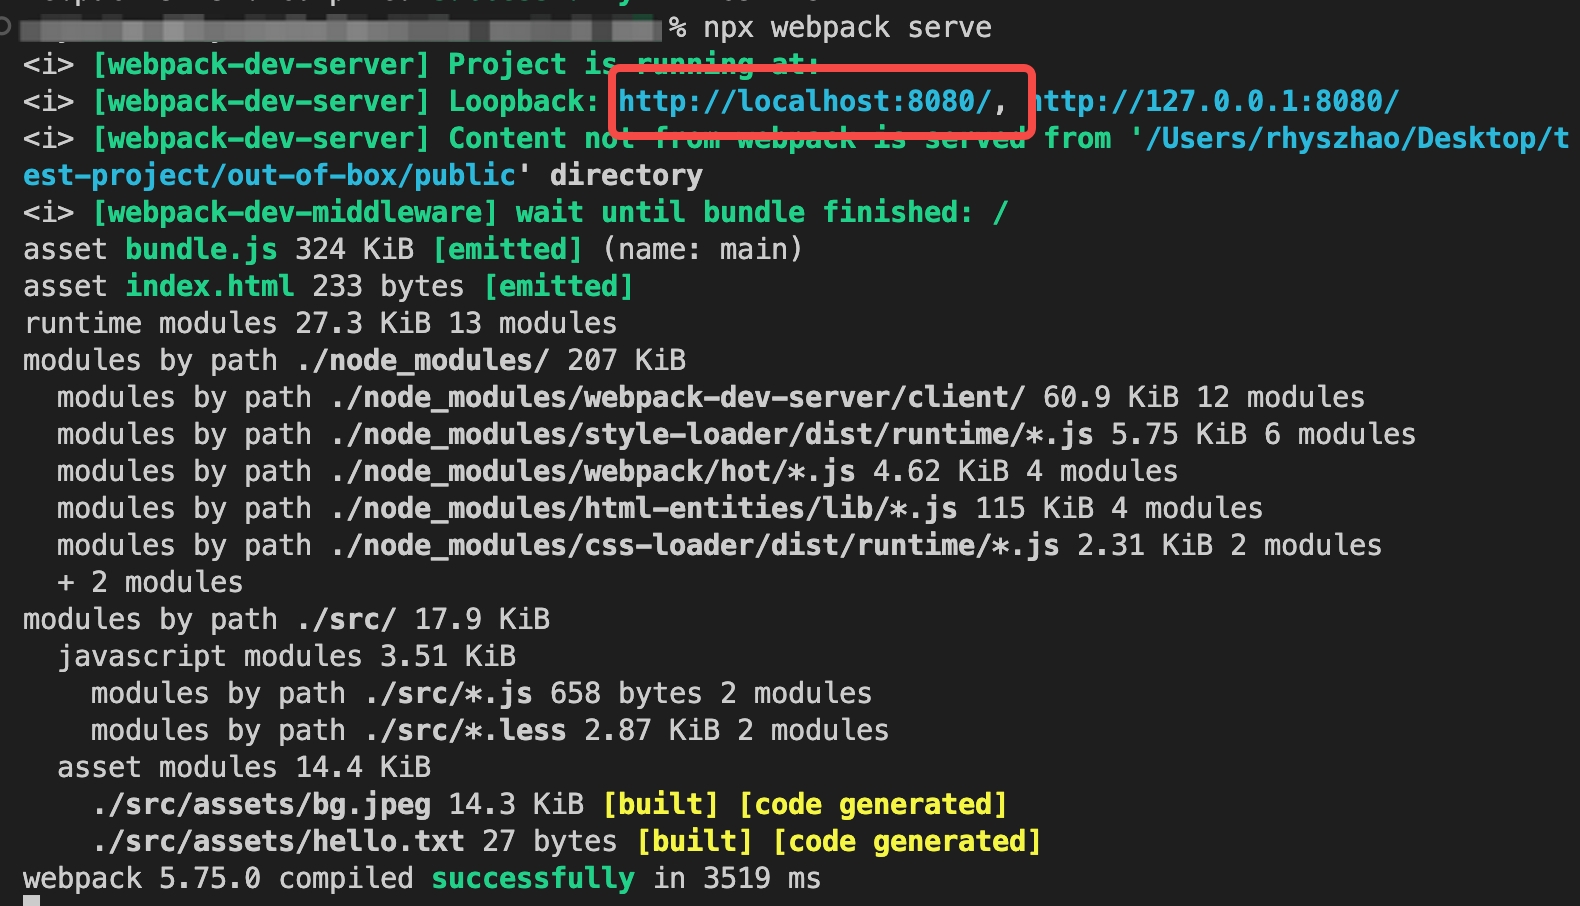
Task: Click '+ 2 modules' line
Action: pyautogui.click(x=150, y=582)
